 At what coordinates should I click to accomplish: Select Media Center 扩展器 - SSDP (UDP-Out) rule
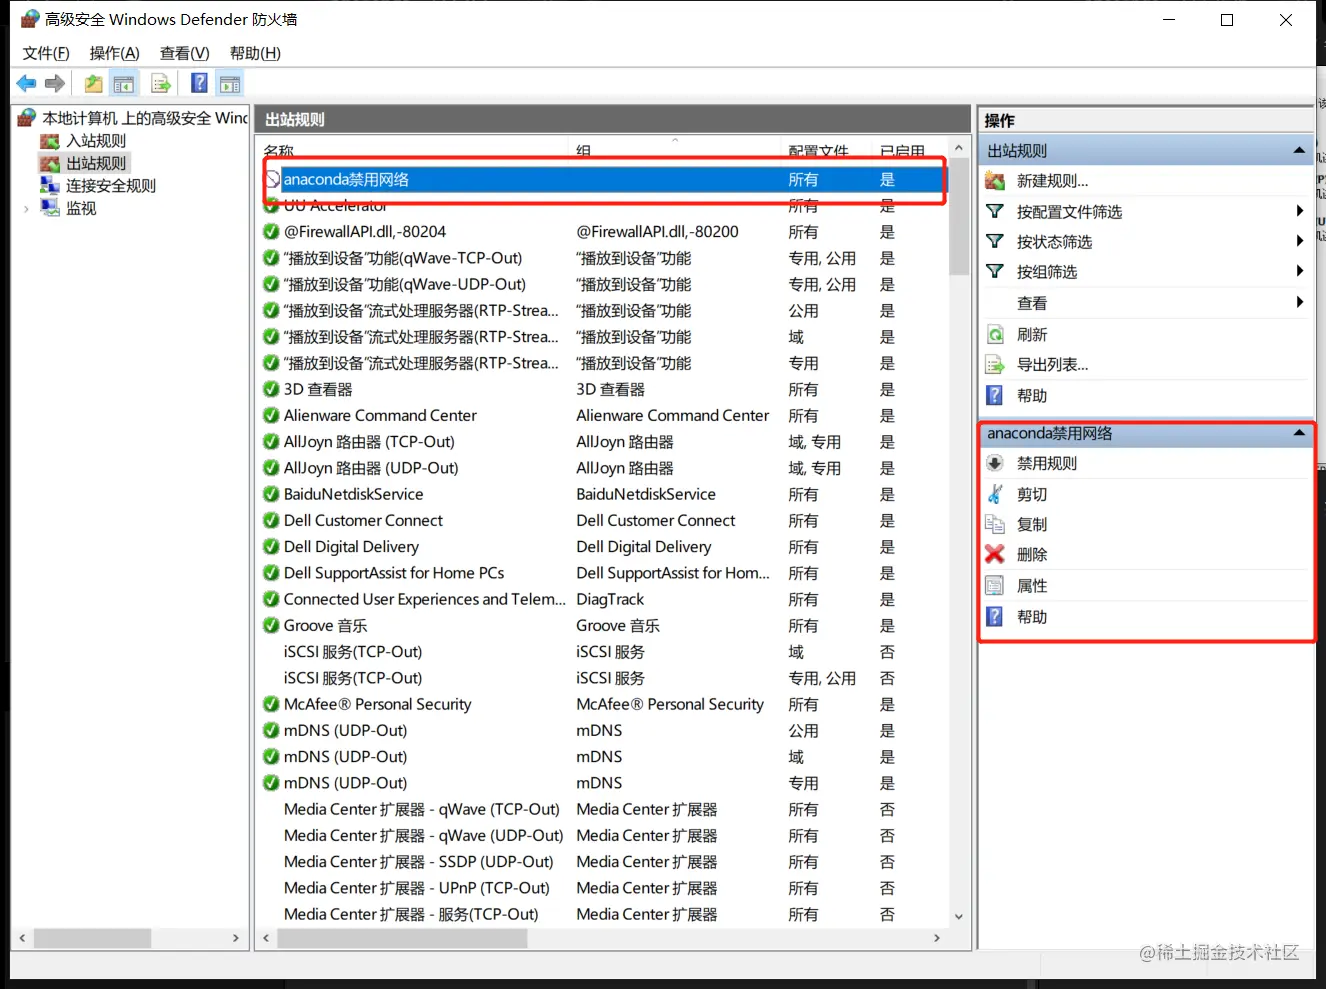[418, 861]
